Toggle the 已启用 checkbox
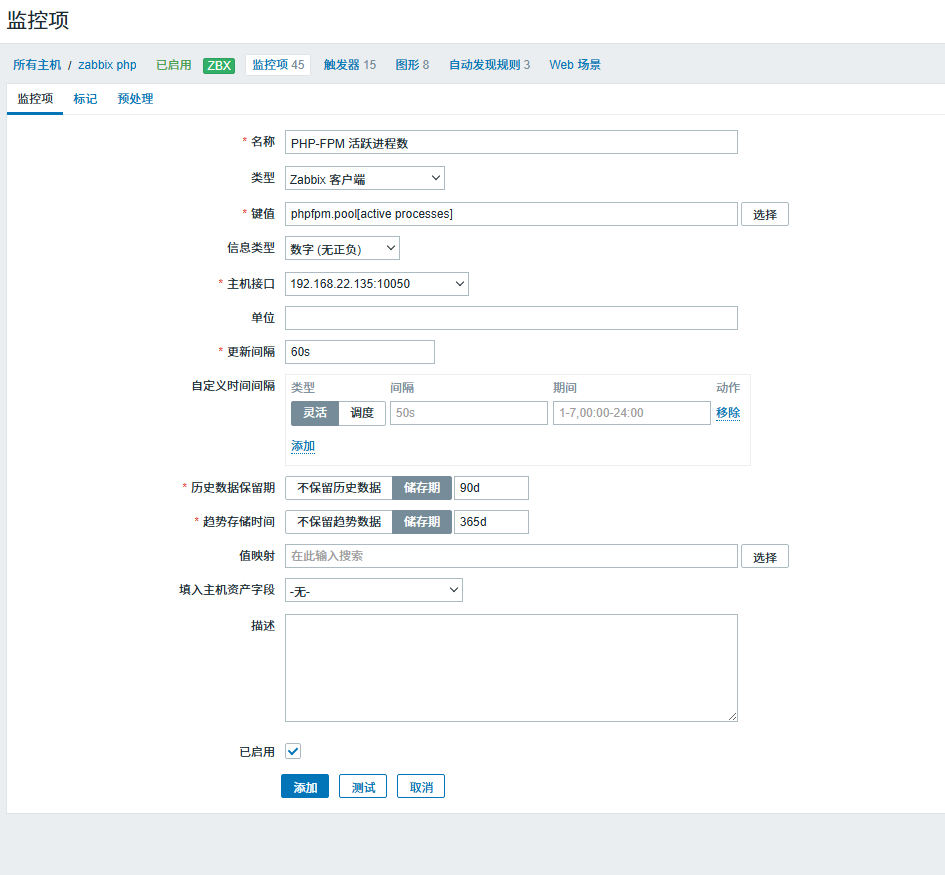The width and height of the screenshot is (945, 875). pos(293,751)
